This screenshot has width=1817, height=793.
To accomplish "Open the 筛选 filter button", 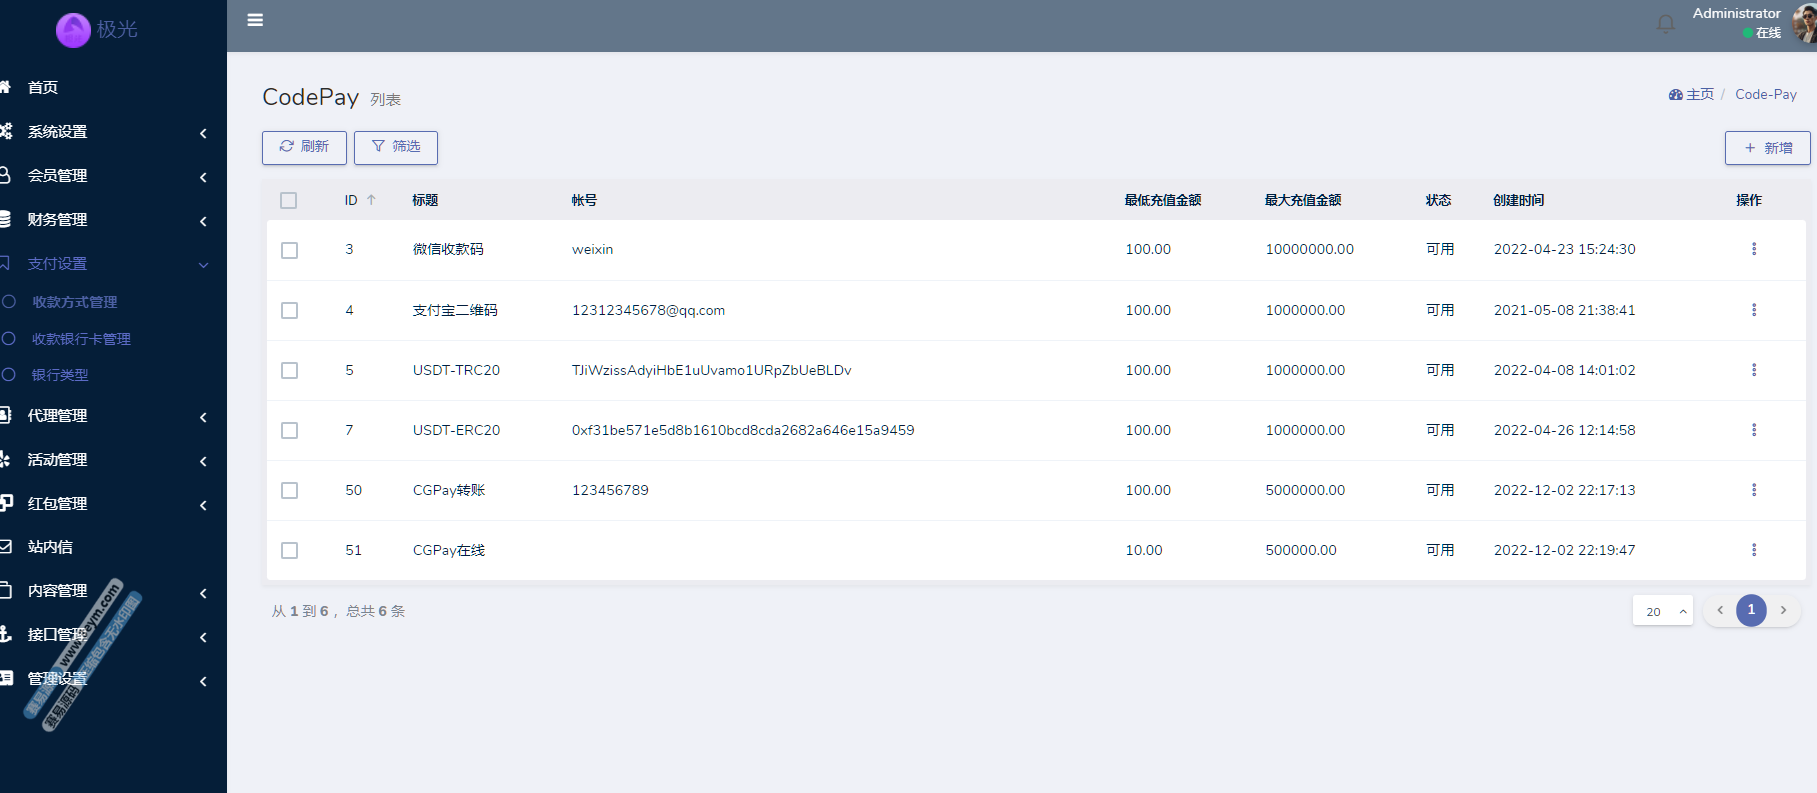I will pos(395,147).
